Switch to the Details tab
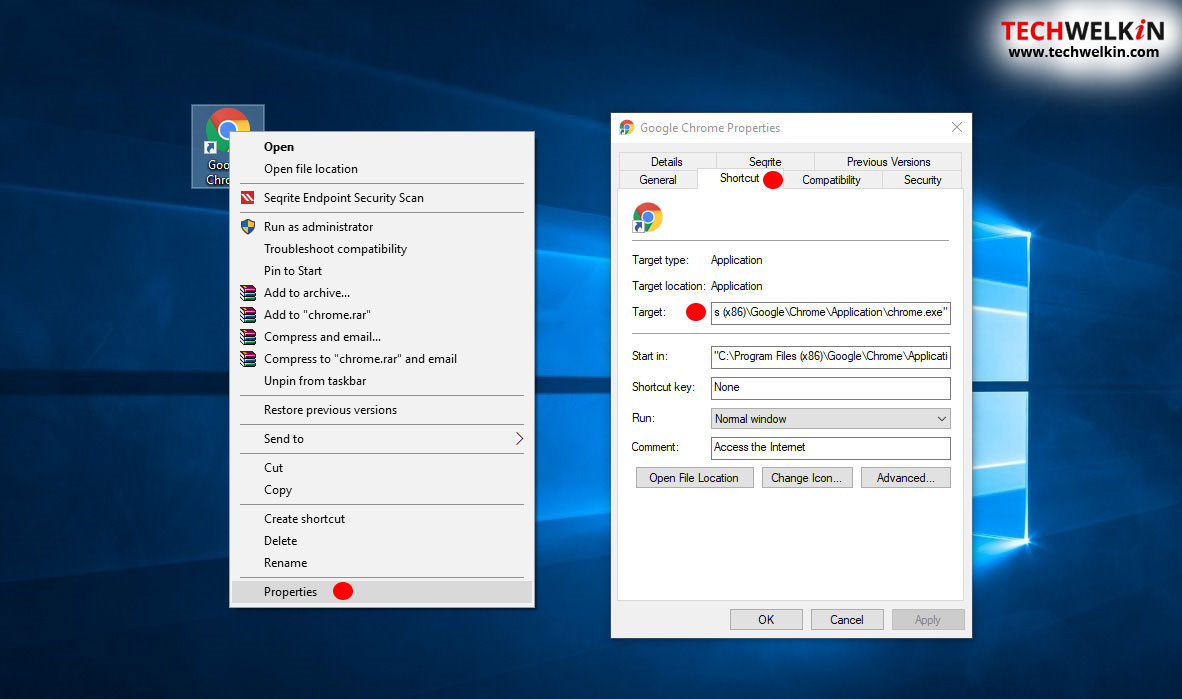This screenshot has width=1182, height=699. [x=666, y=161]
